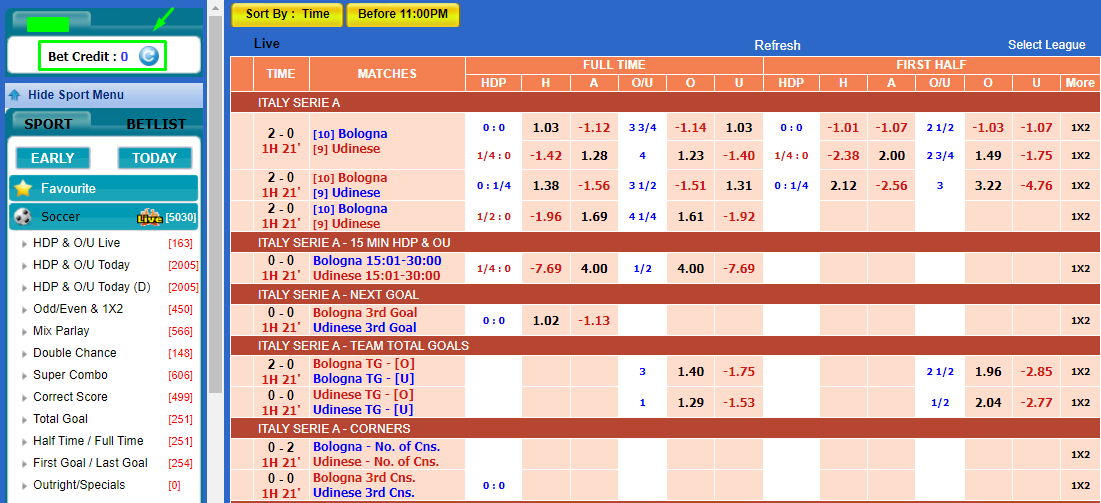Open Outright/Specials menu item
Screen dimensions: 1101x503
pyautogui.click(x=79, y=485)
